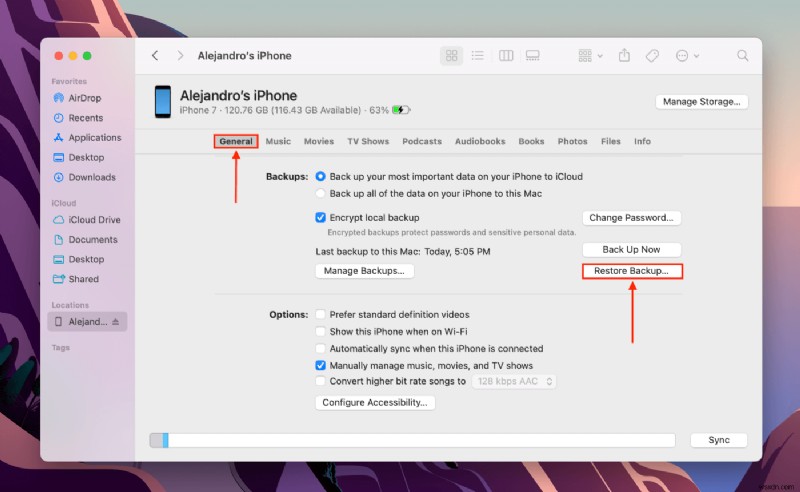
Task: Eject the iPhone with the eject icon
Action: pyautogui.click(x=116, y=322)
